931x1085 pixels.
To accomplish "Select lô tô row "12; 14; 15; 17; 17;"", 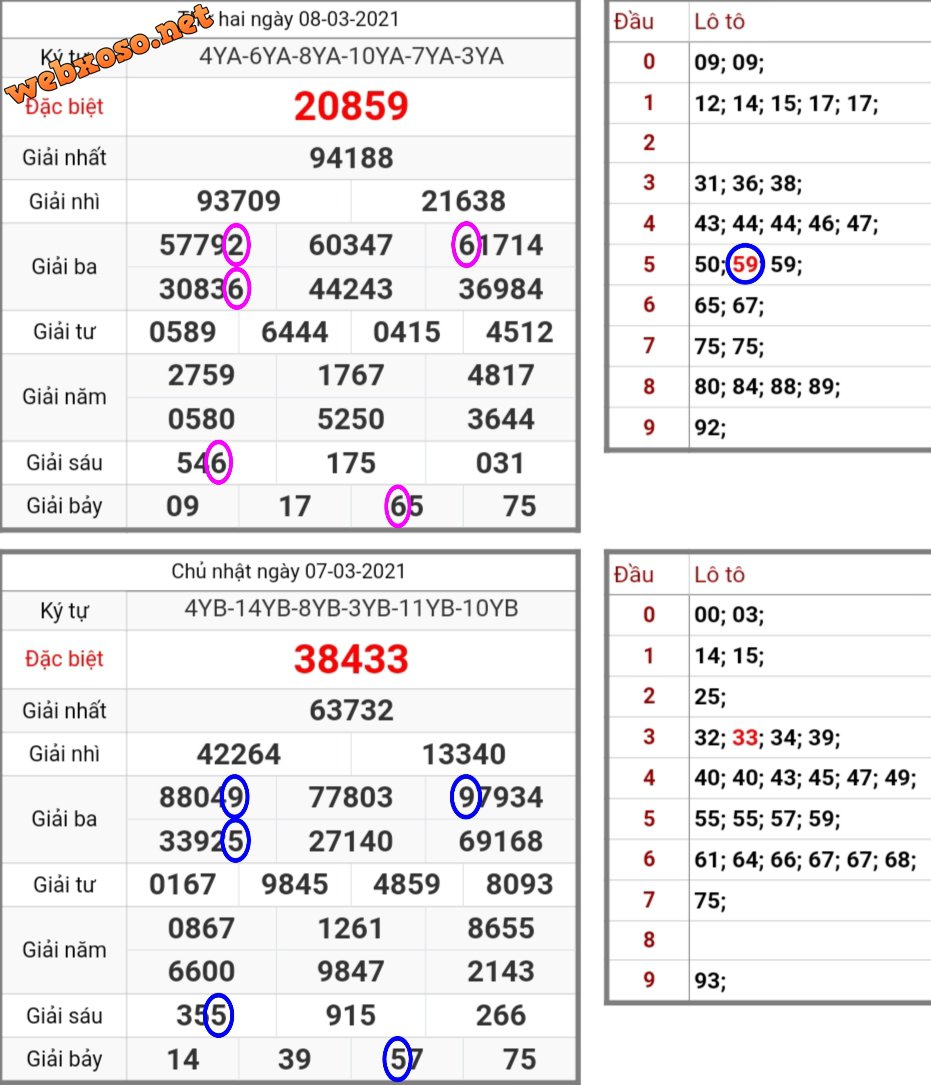I will point(786,104).
